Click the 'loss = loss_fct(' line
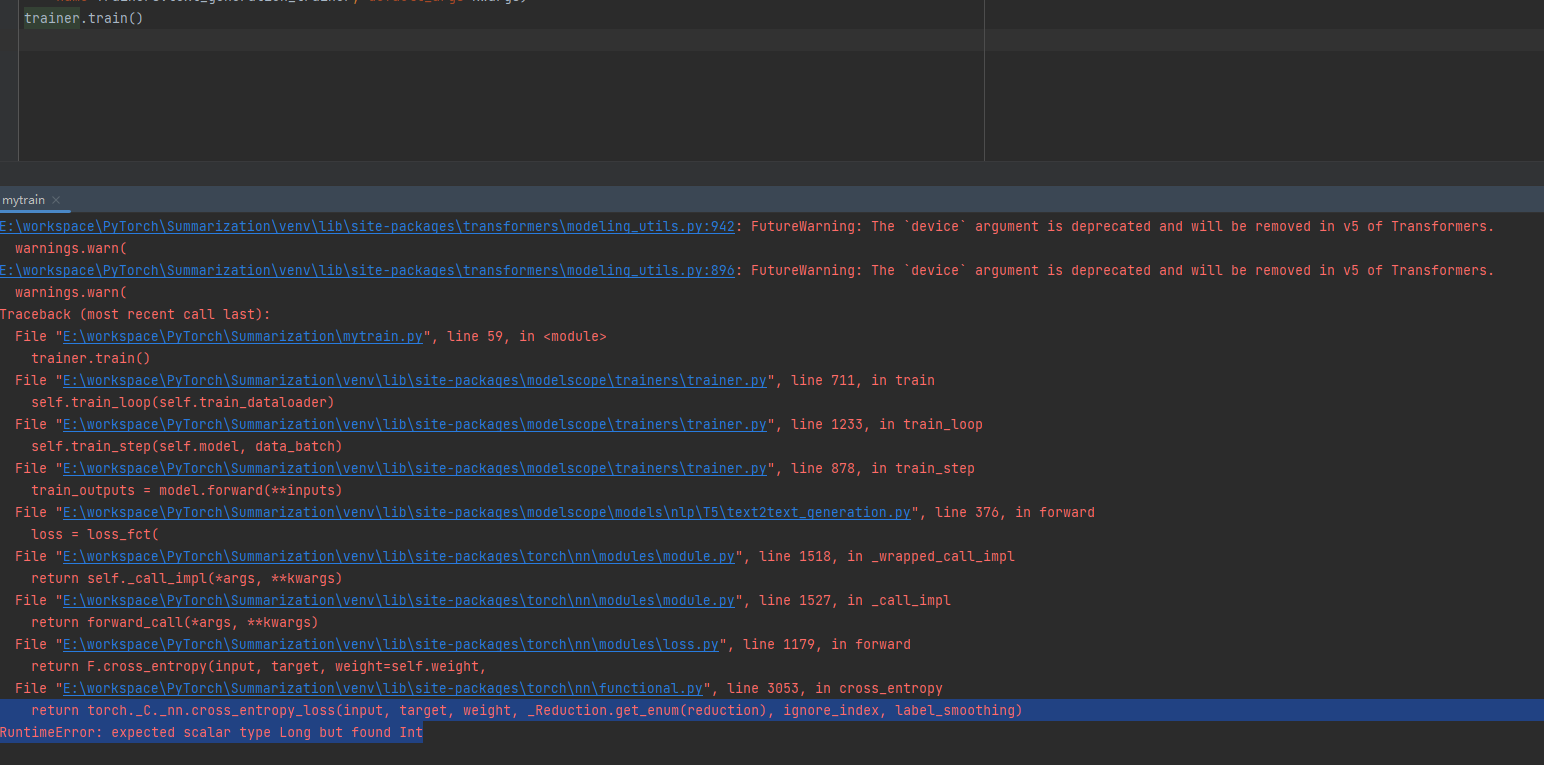 click(95, 535)
